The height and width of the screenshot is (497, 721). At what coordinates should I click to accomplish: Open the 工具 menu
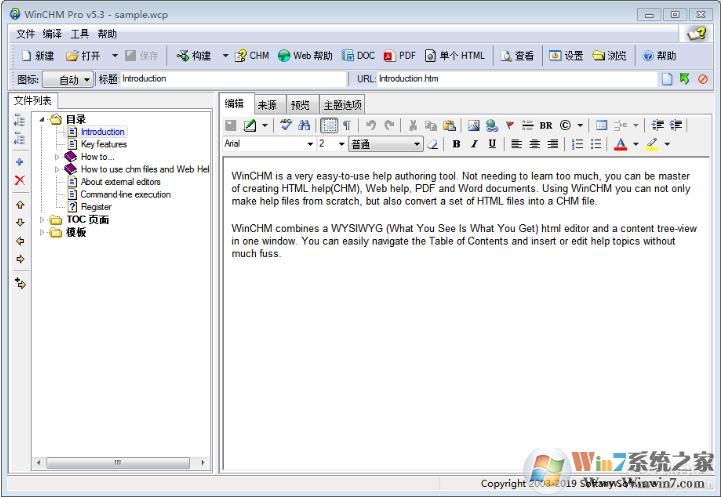(x=79, y=34)
